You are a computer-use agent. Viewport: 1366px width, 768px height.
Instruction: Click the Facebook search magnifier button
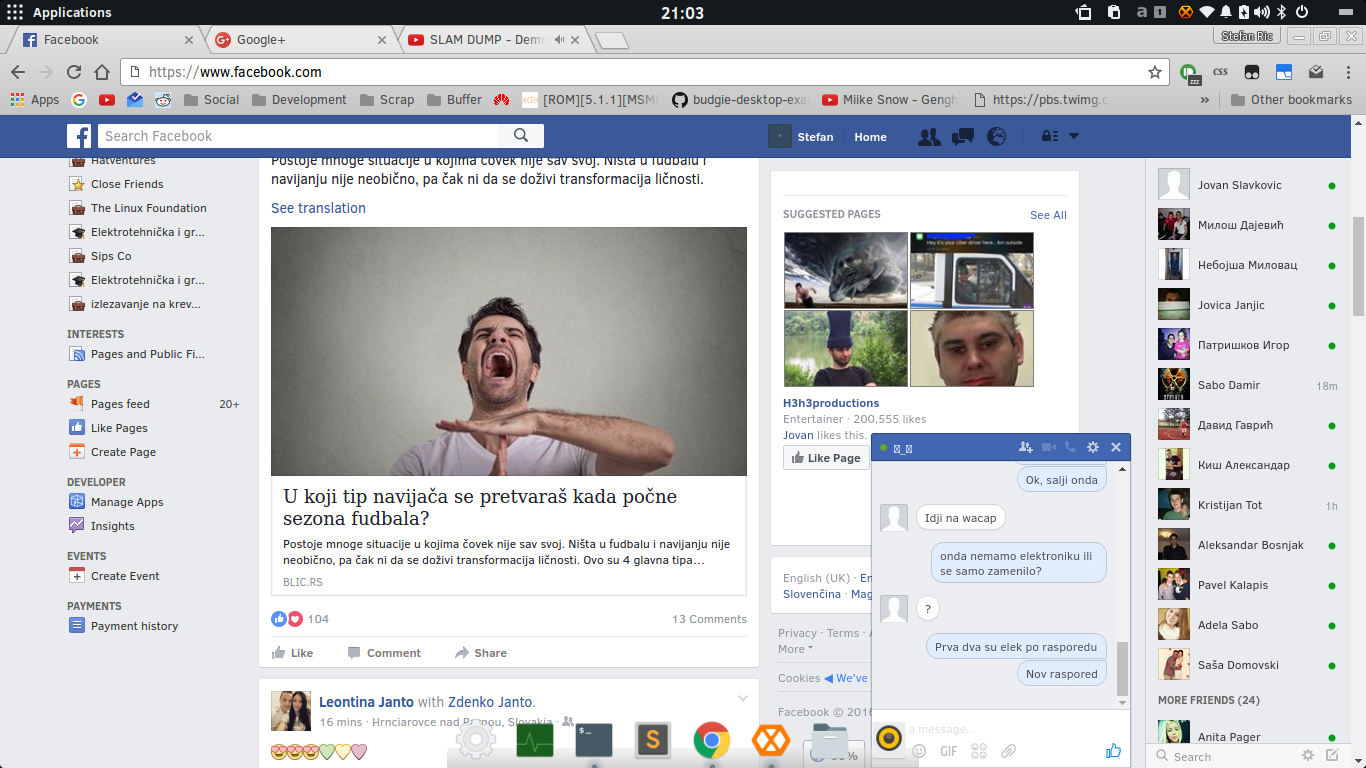coord(521,136)
